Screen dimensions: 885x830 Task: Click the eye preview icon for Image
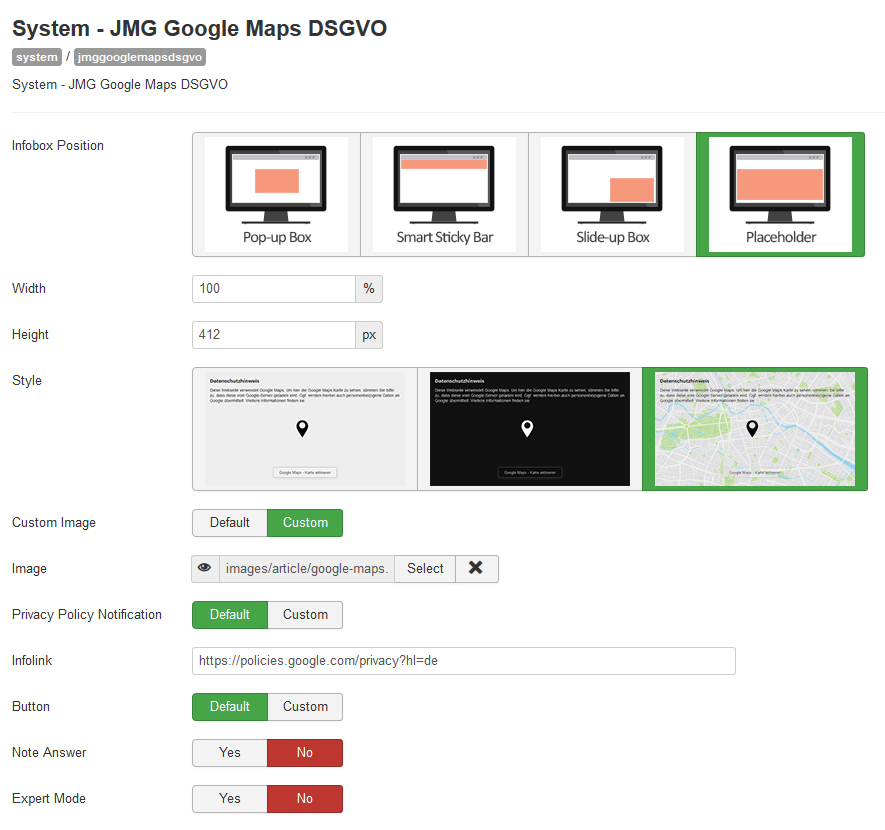click(205, 568)
